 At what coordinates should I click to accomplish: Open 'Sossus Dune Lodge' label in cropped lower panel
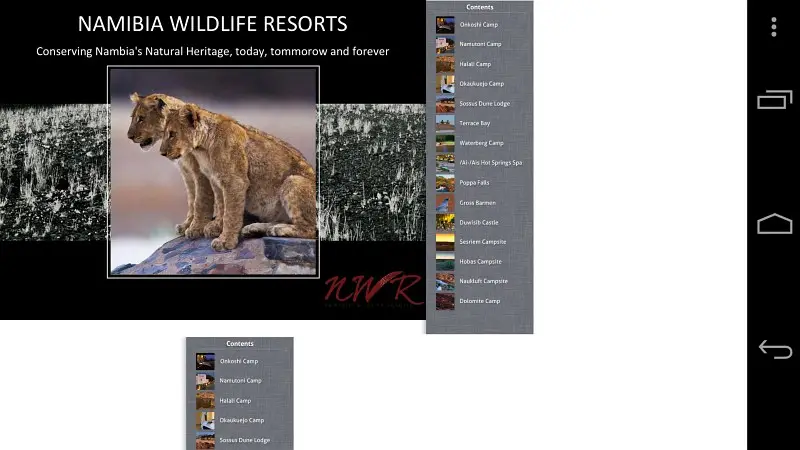pos(245,440)
